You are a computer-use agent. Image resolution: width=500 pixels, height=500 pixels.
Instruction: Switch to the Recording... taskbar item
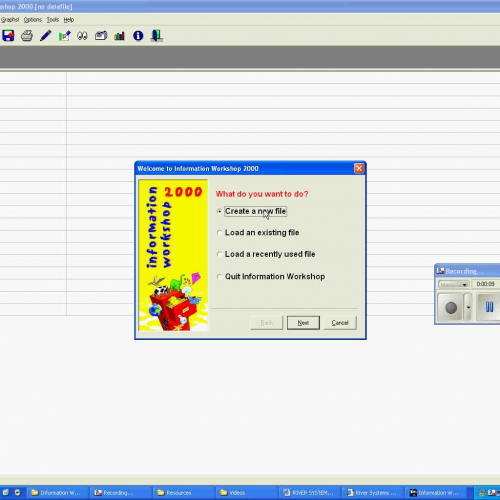[121, 493]
